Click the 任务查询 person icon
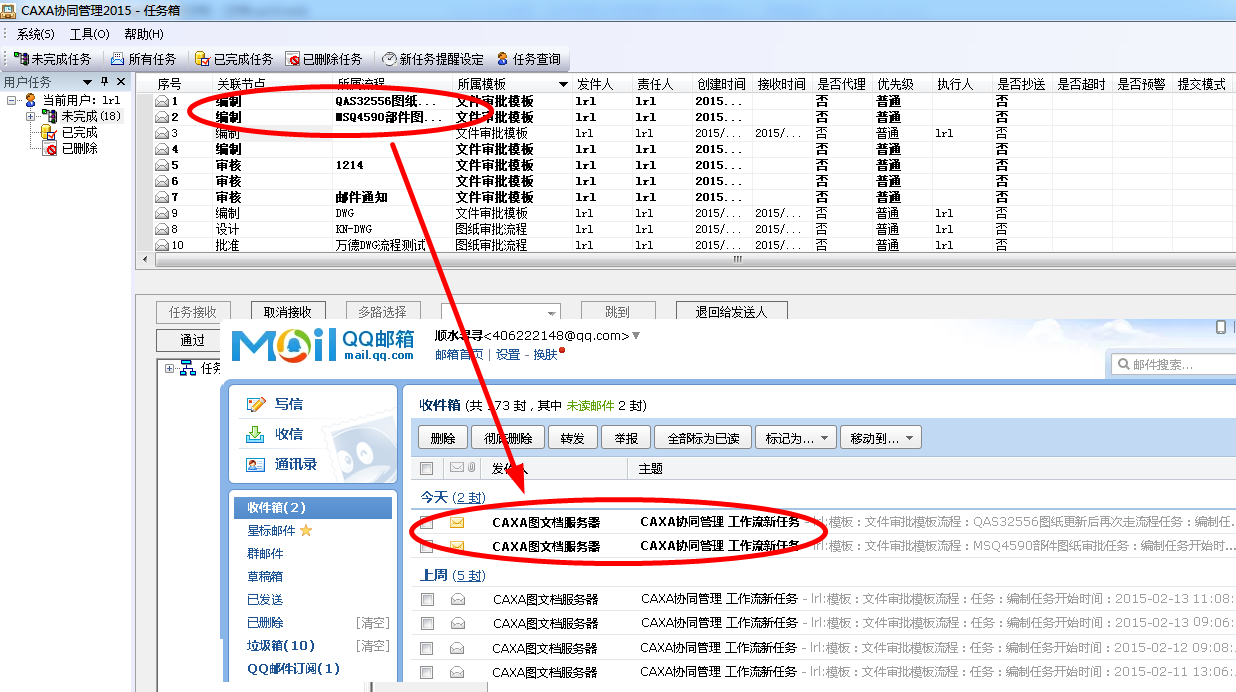The height and width of the screenshot is (692, 1236). 502,59
